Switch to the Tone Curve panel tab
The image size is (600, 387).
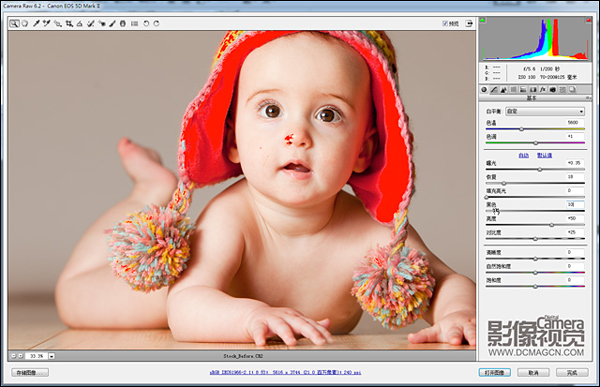tap(494, 90)
